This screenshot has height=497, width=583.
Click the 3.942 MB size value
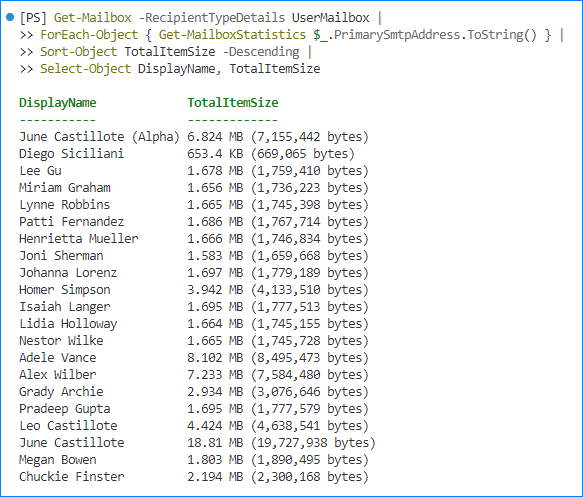215,290
